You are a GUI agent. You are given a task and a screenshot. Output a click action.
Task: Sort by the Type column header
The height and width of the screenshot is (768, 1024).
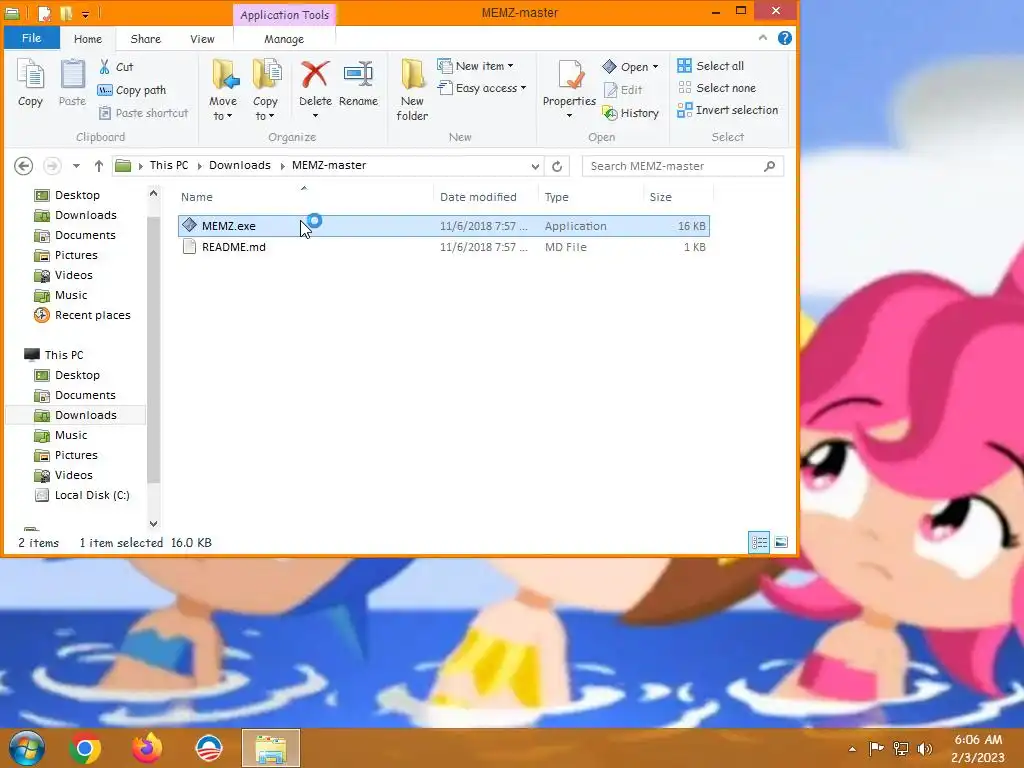556,197
